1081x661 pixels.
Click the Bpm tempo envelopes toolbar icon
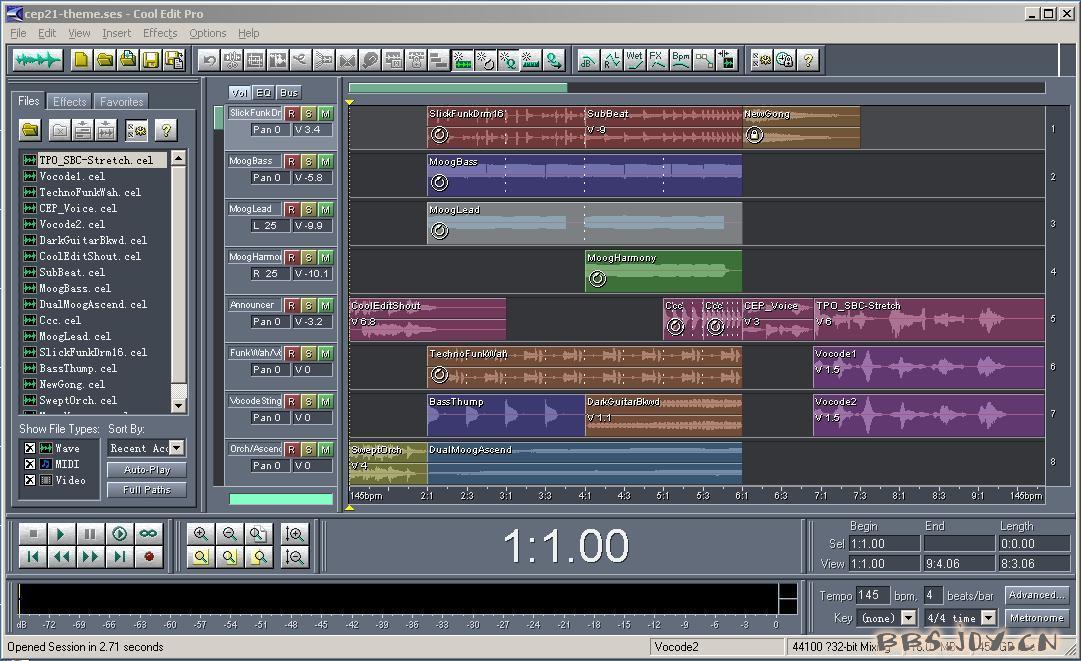(x=680, y=61)
